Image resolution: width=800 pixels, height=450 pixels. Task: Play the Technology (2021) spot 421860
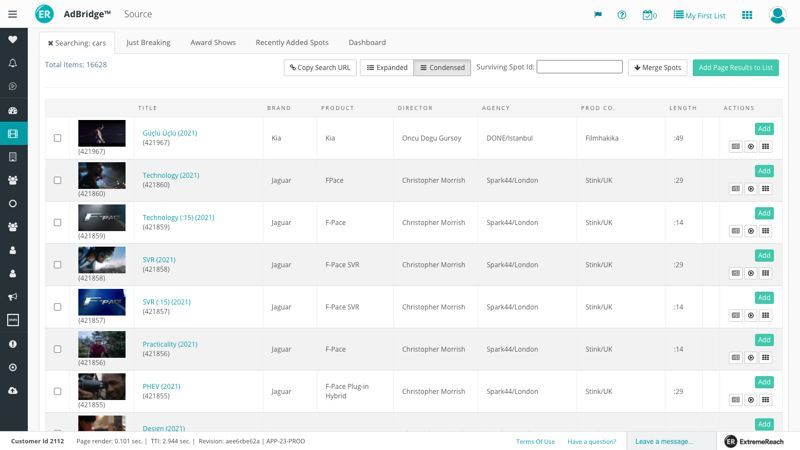751,189
